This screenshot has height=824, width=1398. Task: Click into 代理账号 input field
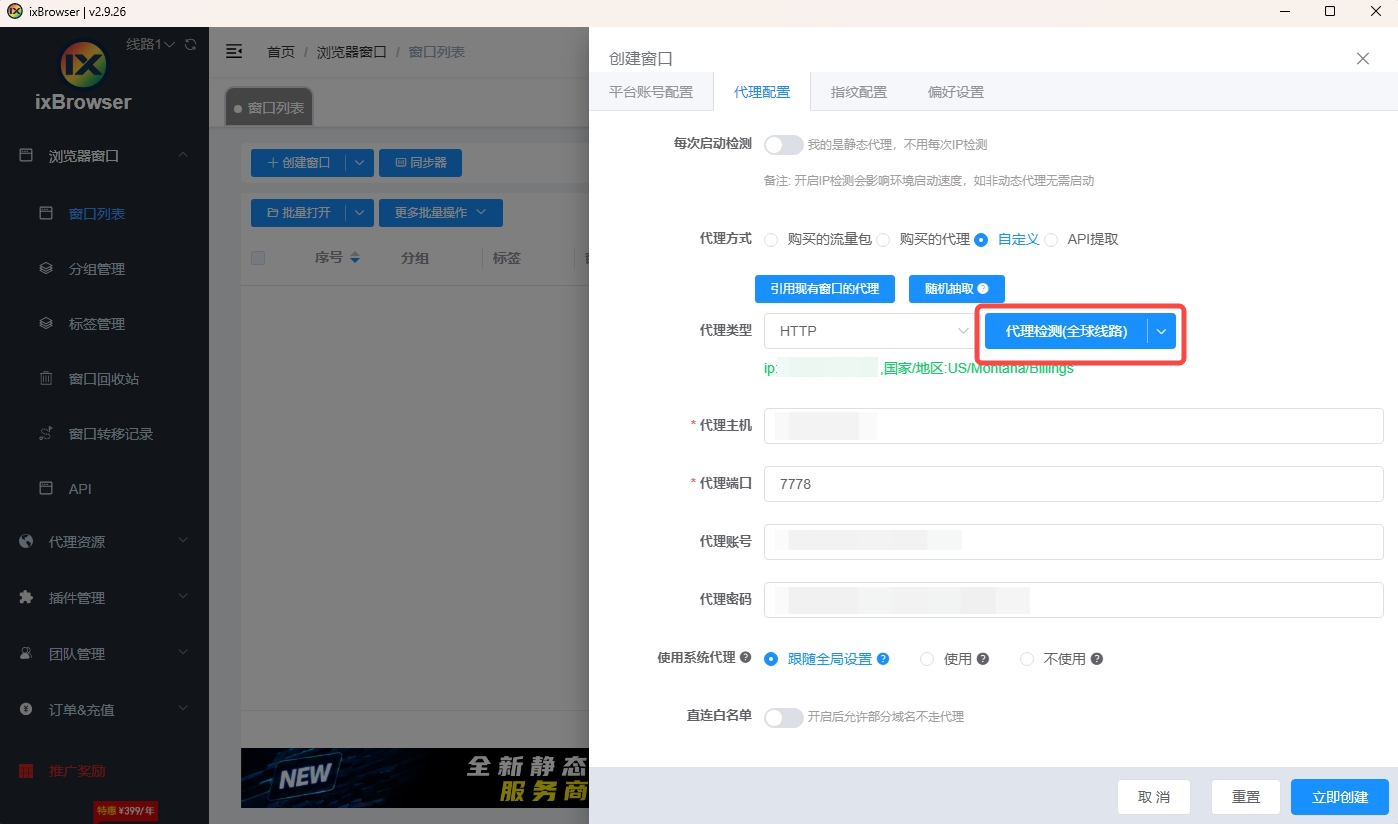click(x=1074, y=542)
